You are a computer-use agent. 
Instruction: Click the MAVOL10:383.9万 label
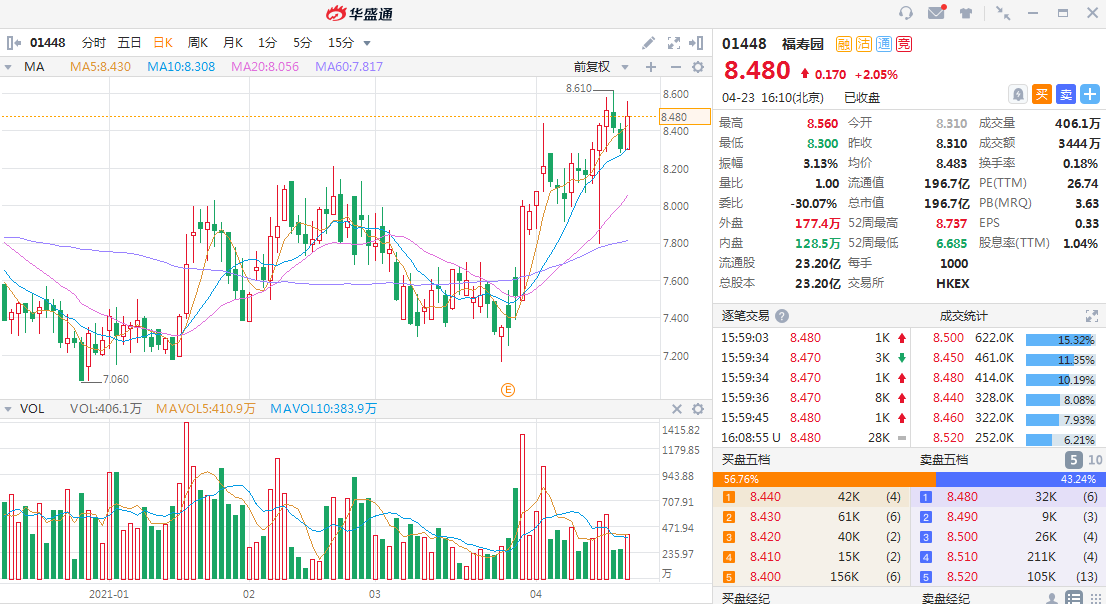pos(323,409)
